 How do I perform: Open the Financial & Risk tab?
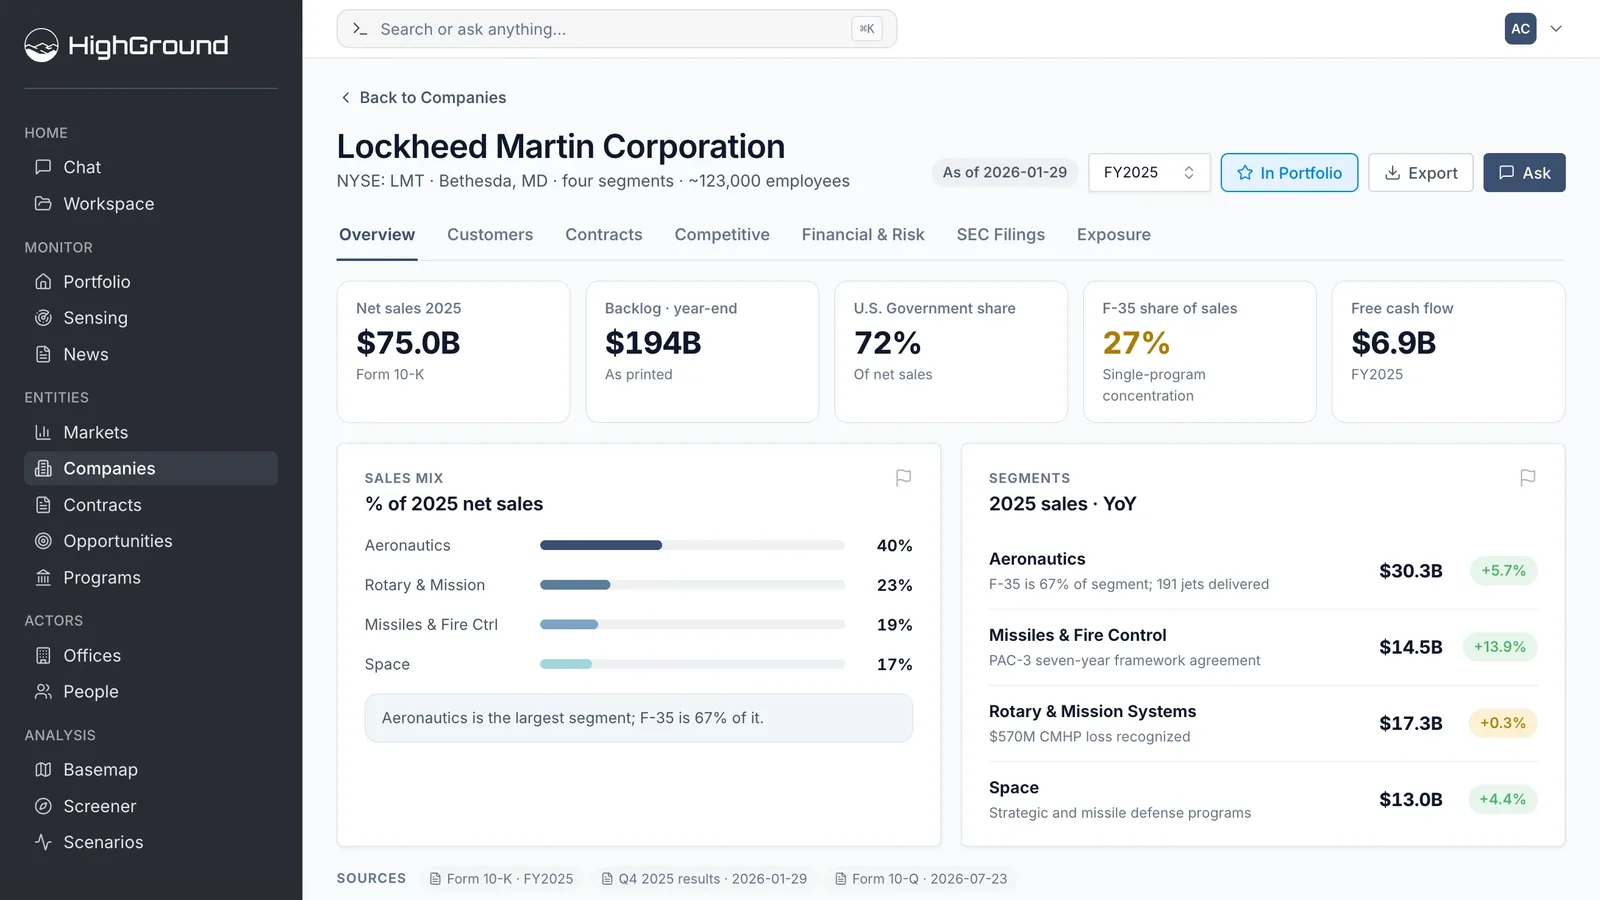(863, 235)
